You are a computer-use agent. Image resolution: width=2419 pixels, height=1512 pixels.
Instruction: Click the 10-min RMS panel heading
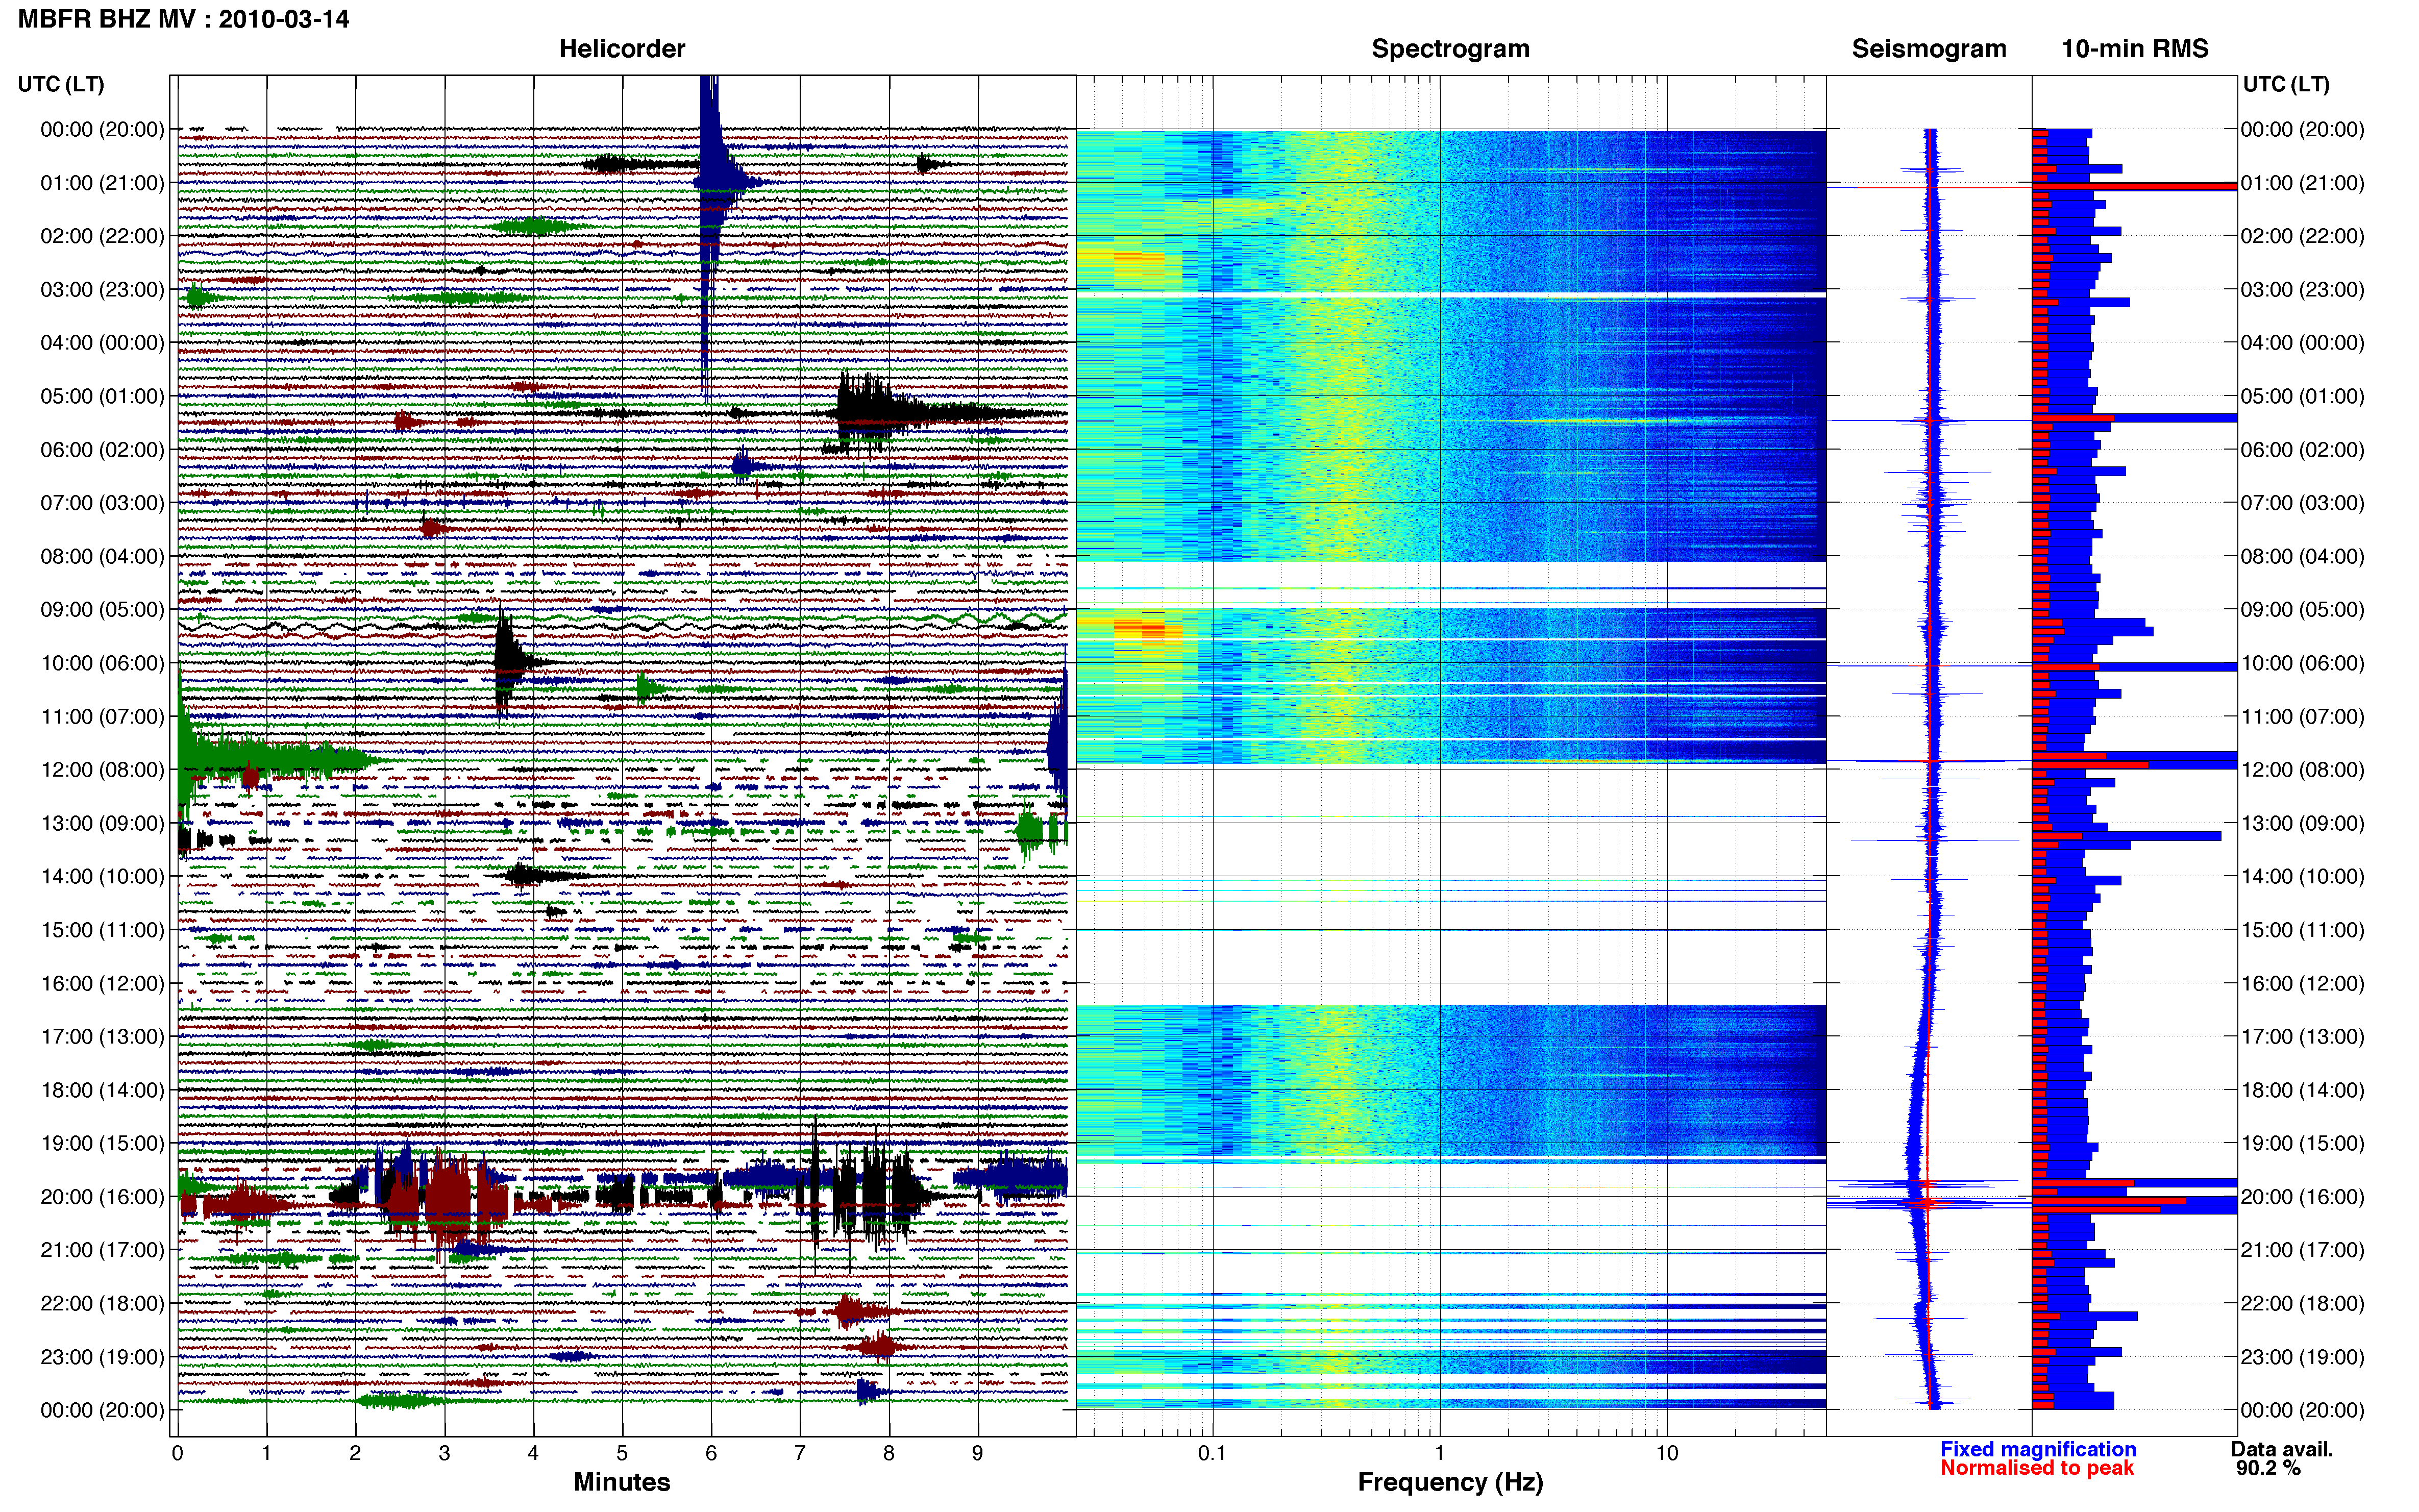tap(2135, 49)
